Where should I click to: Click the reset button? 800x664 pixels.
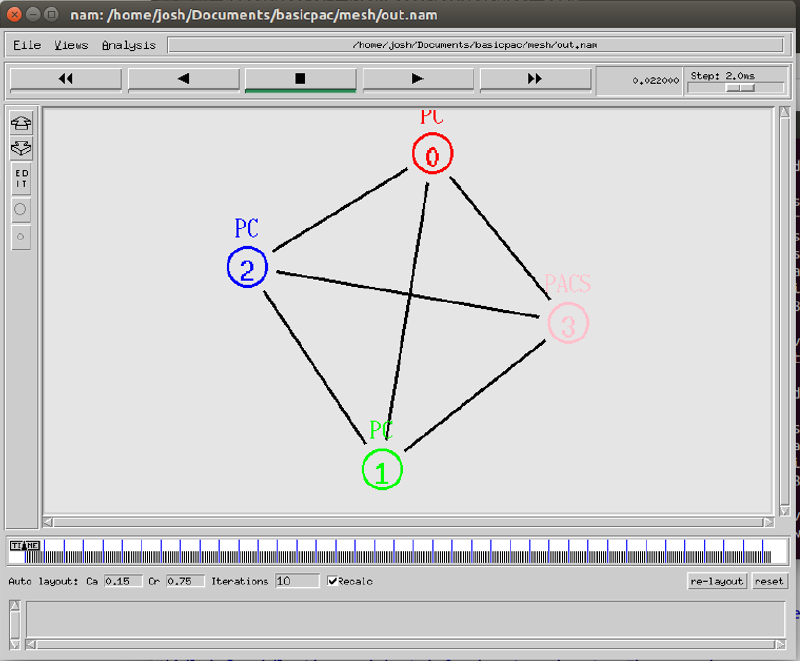[x=770, y=581]
